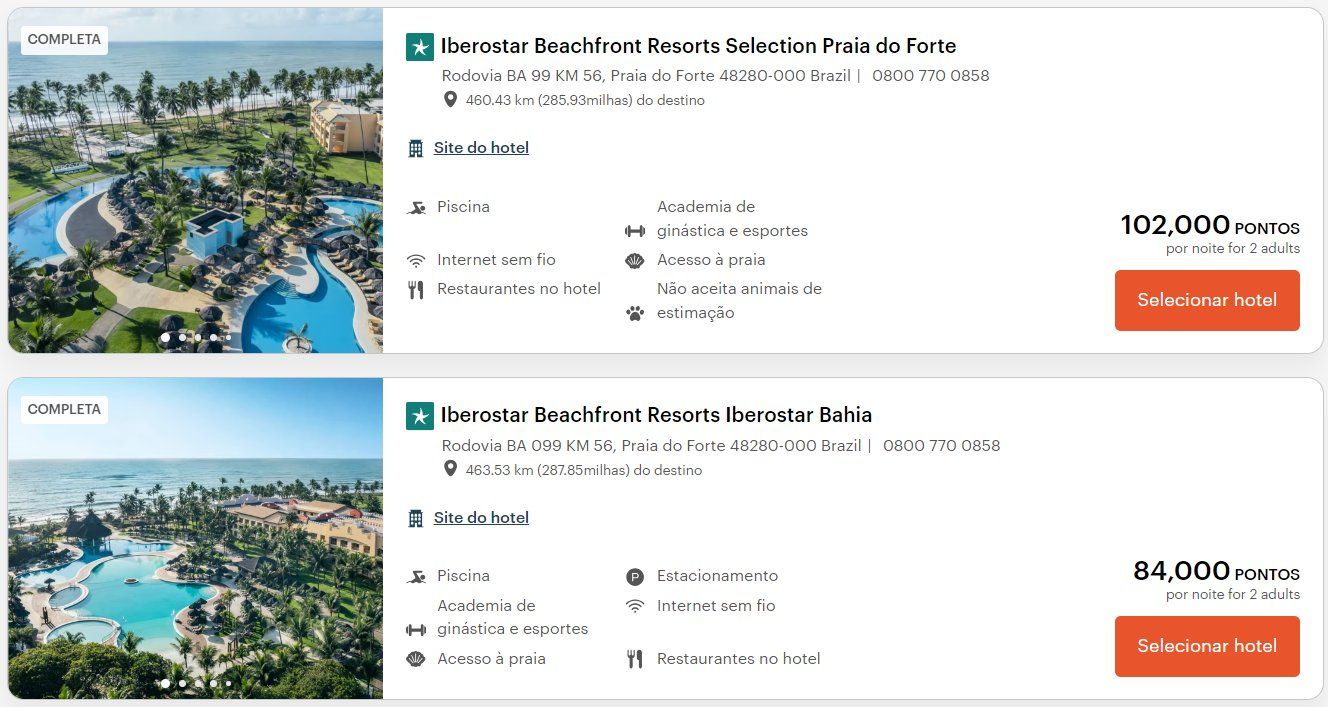Click the parking icon beside Estacionamento

(634, 577)
